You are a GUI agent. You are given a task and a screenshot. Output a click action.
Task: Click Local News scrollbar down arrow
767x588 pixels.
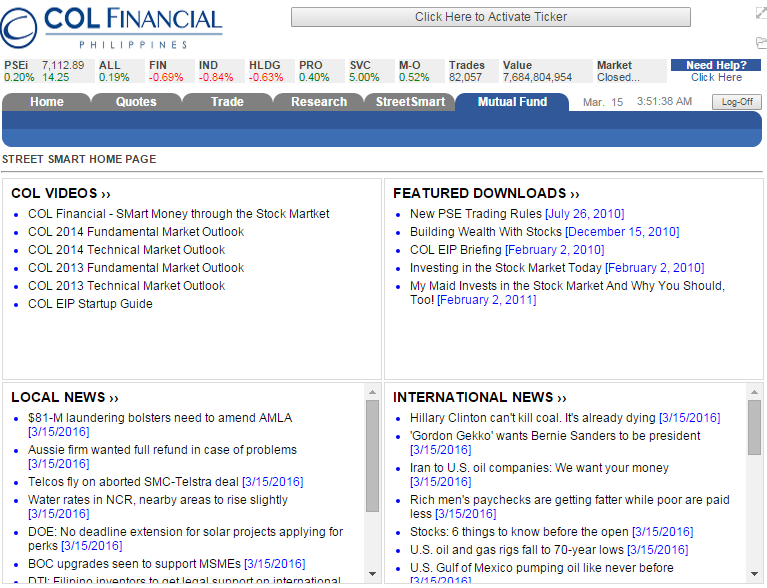pyautogui.click(x=372, y=574)
